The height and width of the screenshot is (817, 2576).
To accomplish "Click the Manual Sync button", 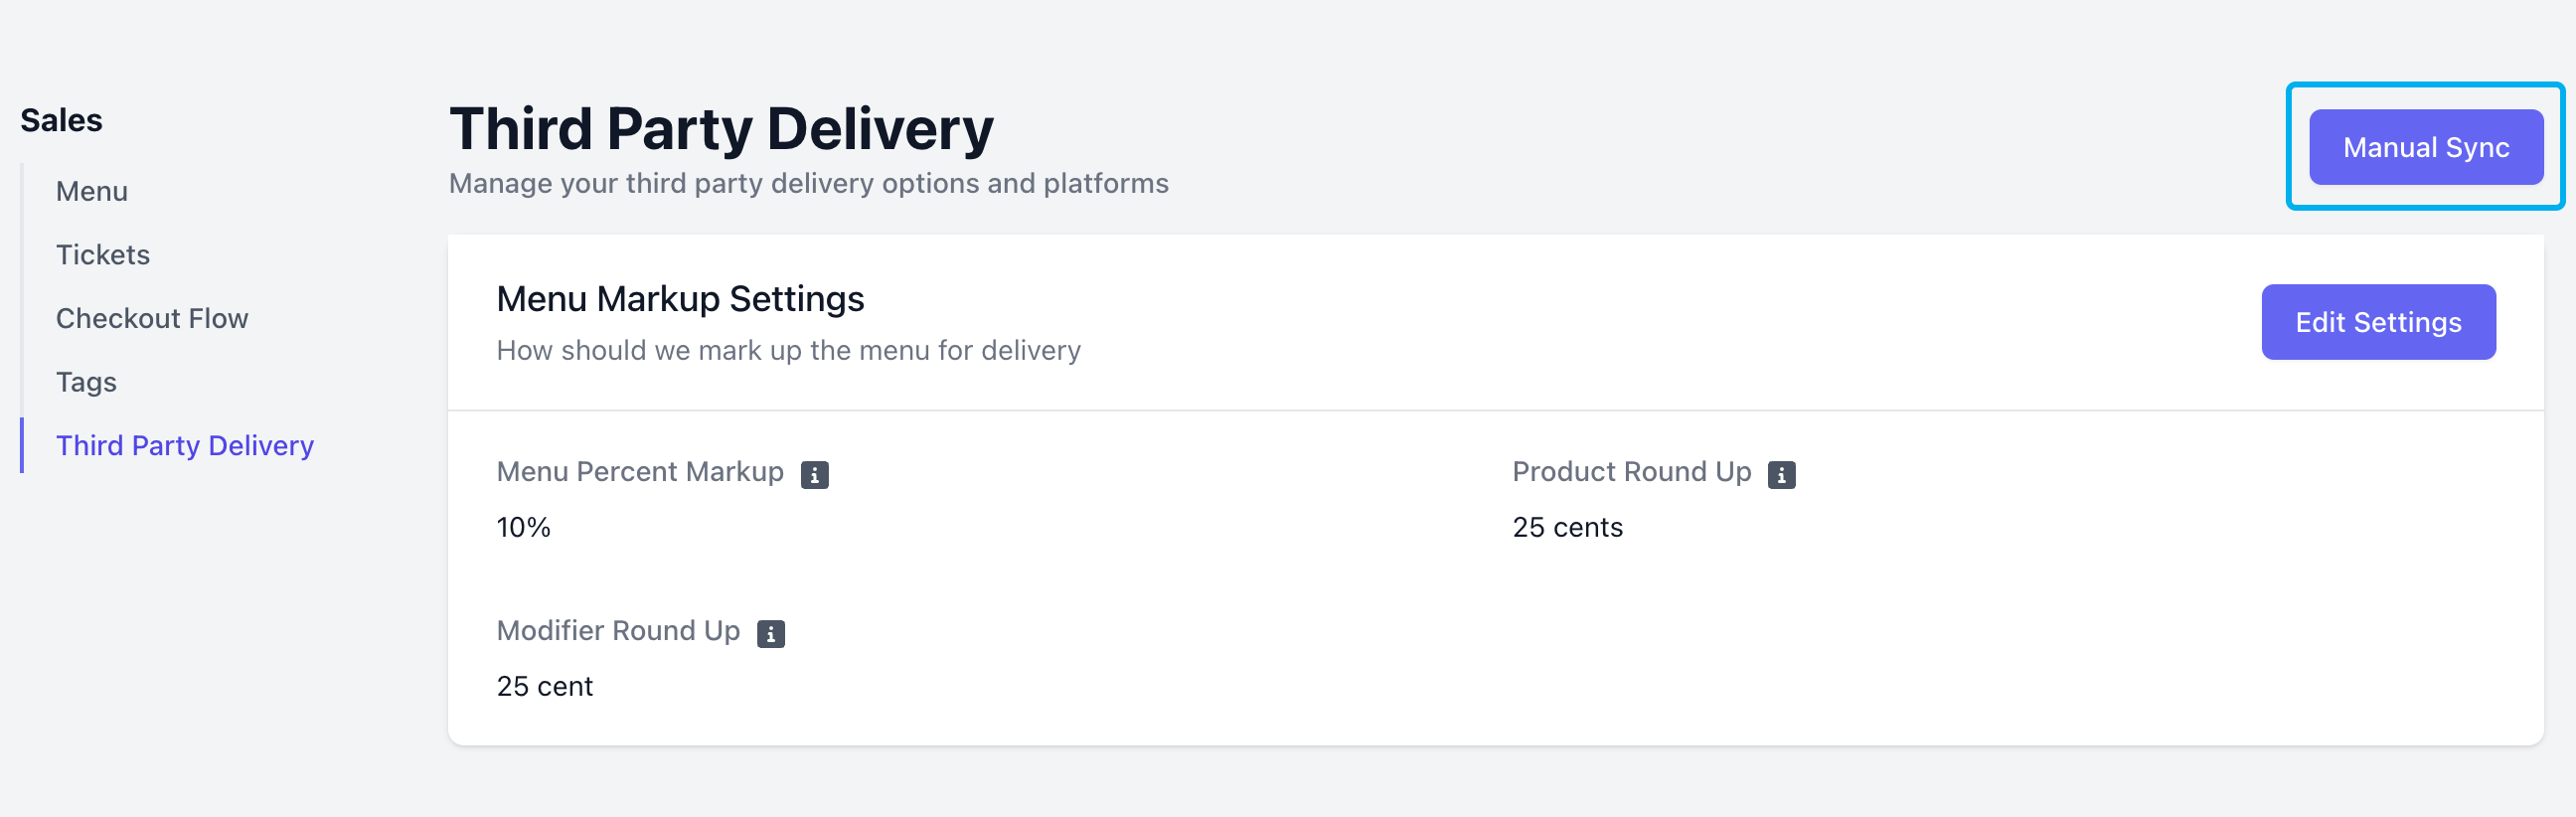I will point(2425,147).
